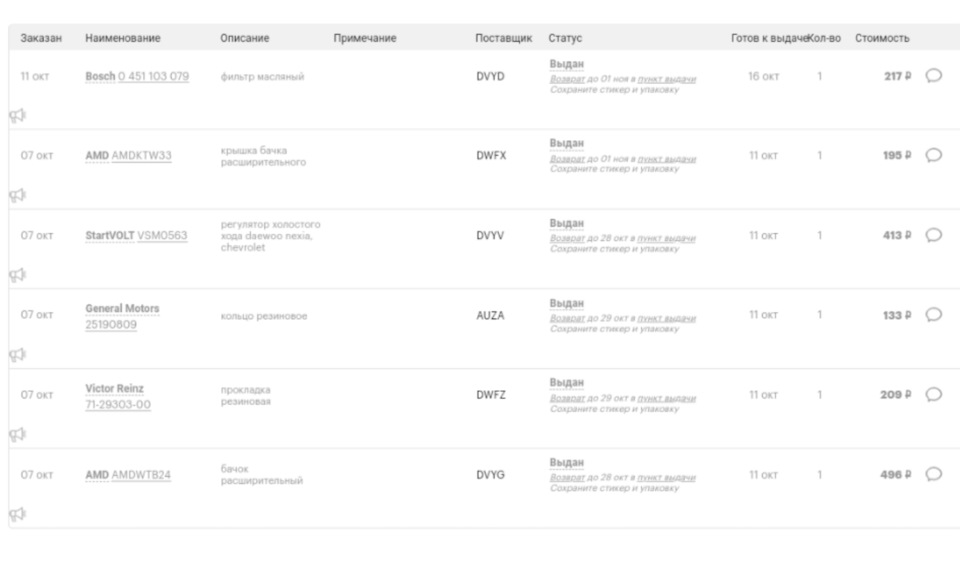Viewport: 960px width, 585px height.
Task: Click the Статус column header
Action: 565,38
